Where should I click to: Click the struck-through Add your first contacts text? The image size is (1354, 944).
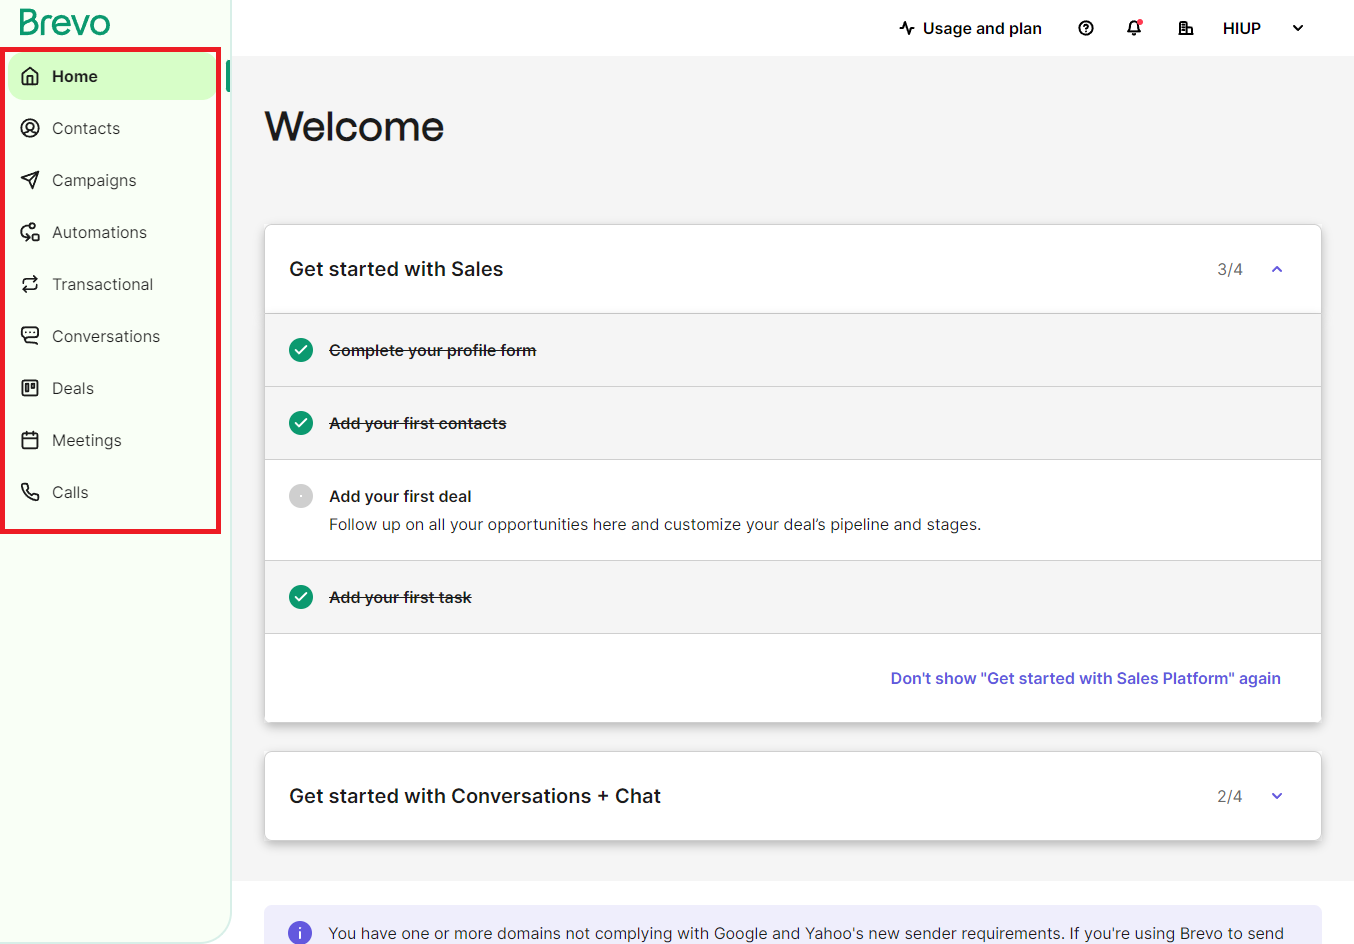click(417, 423)
